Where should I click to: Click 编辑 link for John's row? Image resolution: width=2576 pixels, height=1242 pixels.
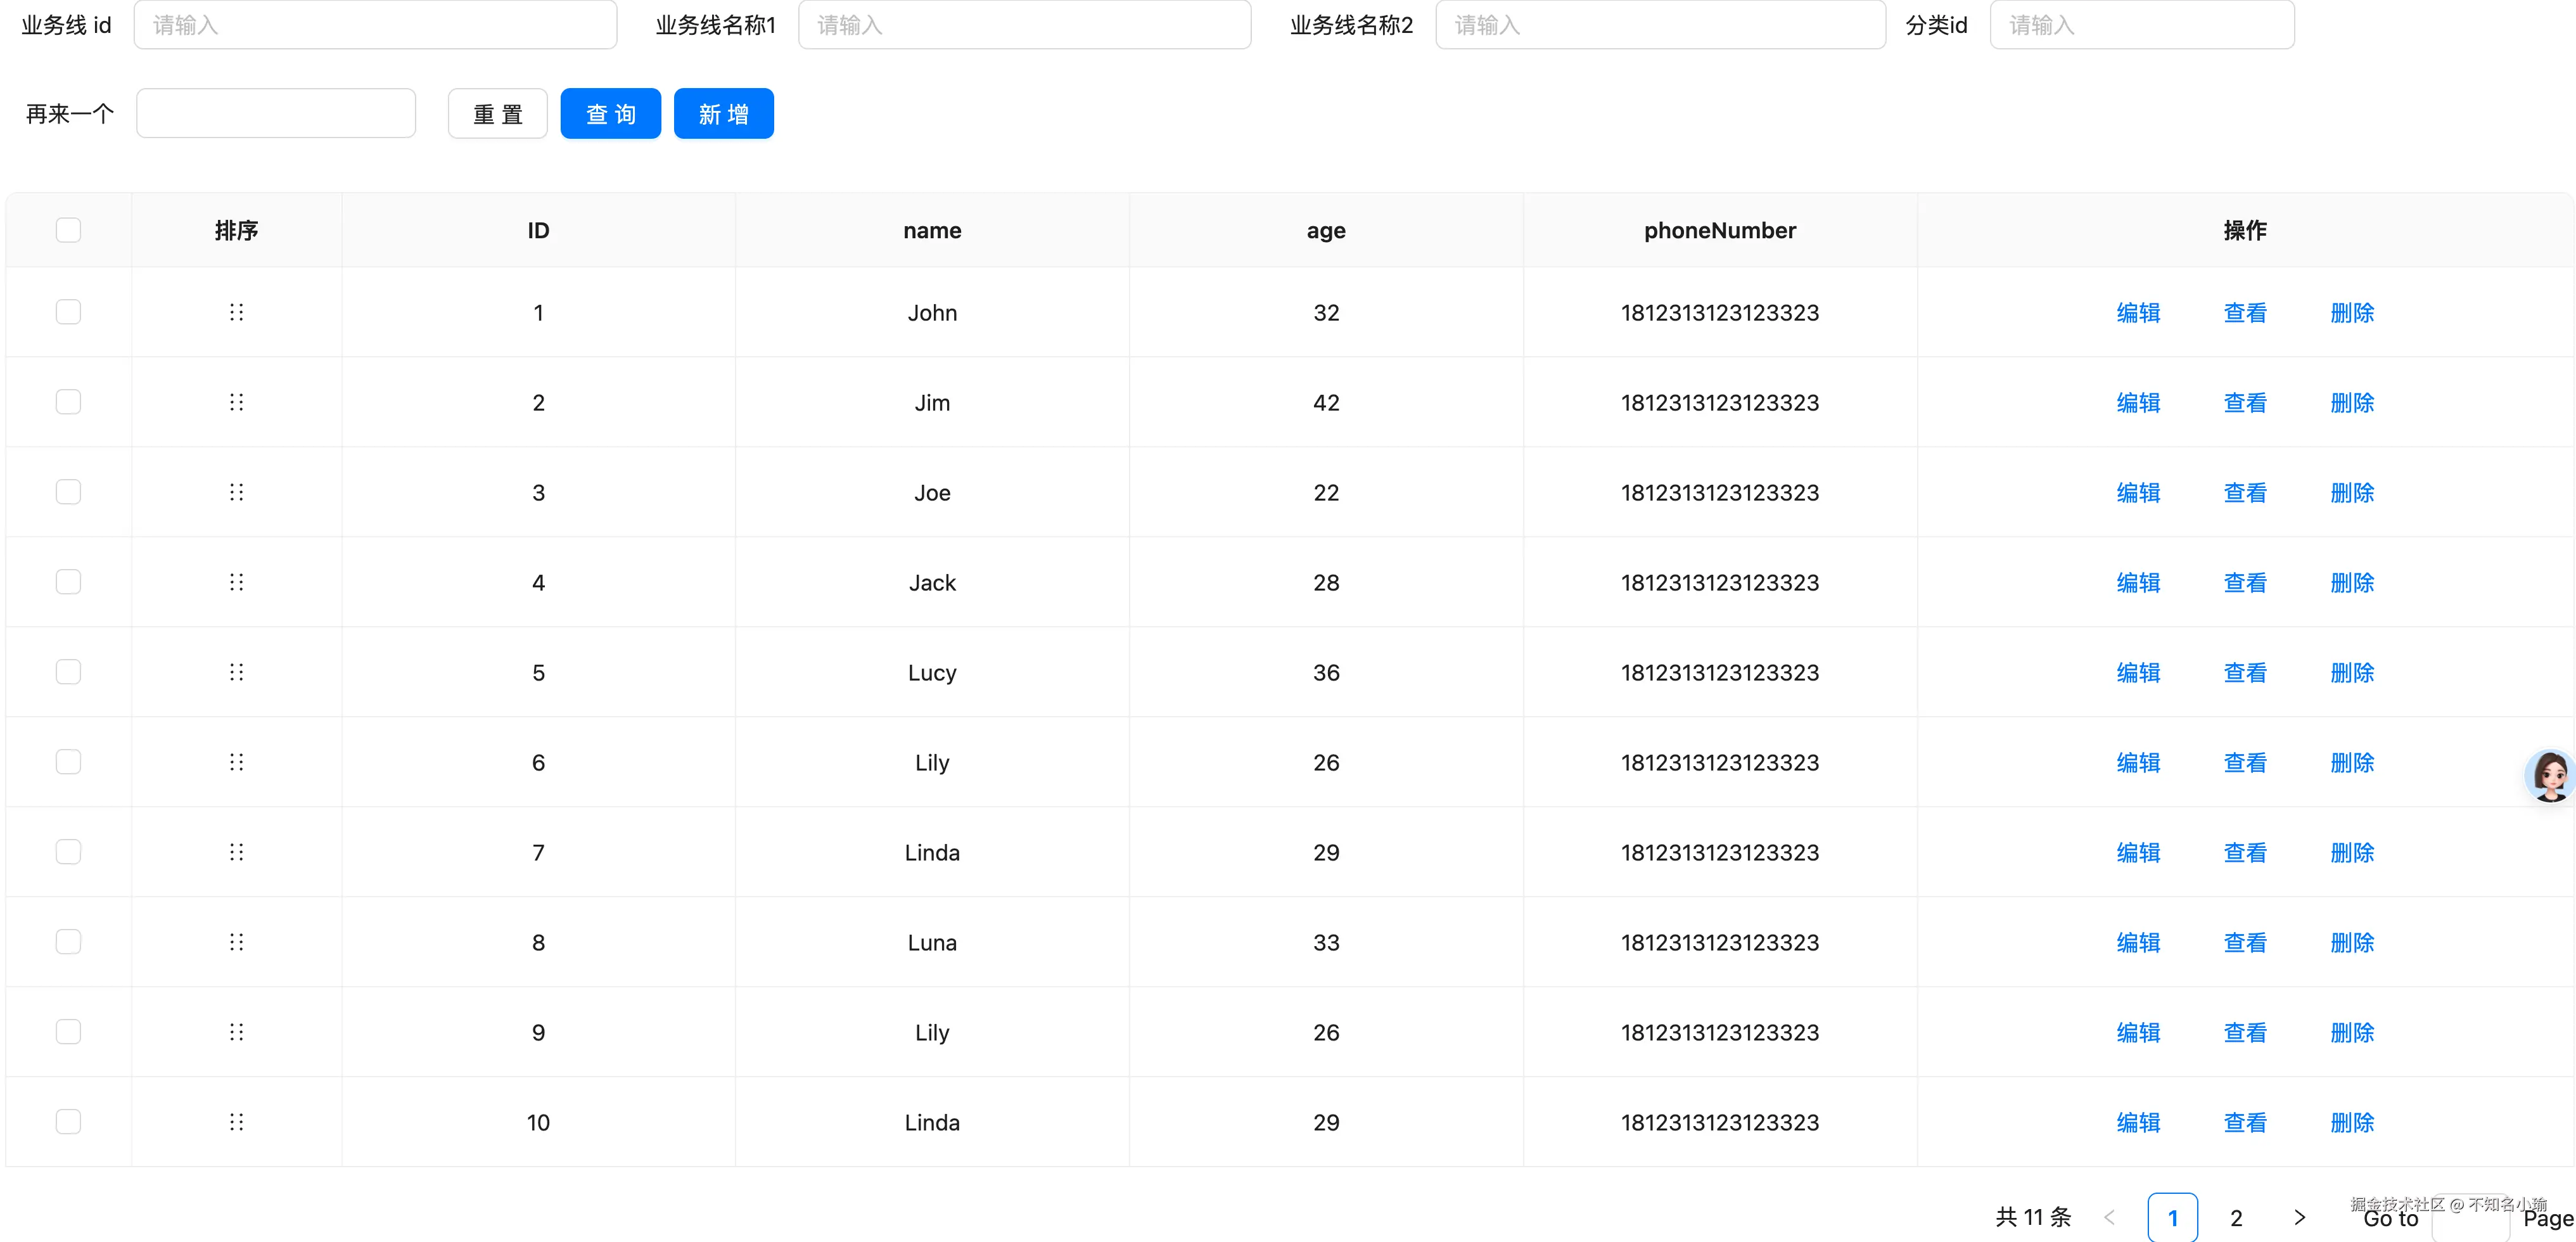2138,313
